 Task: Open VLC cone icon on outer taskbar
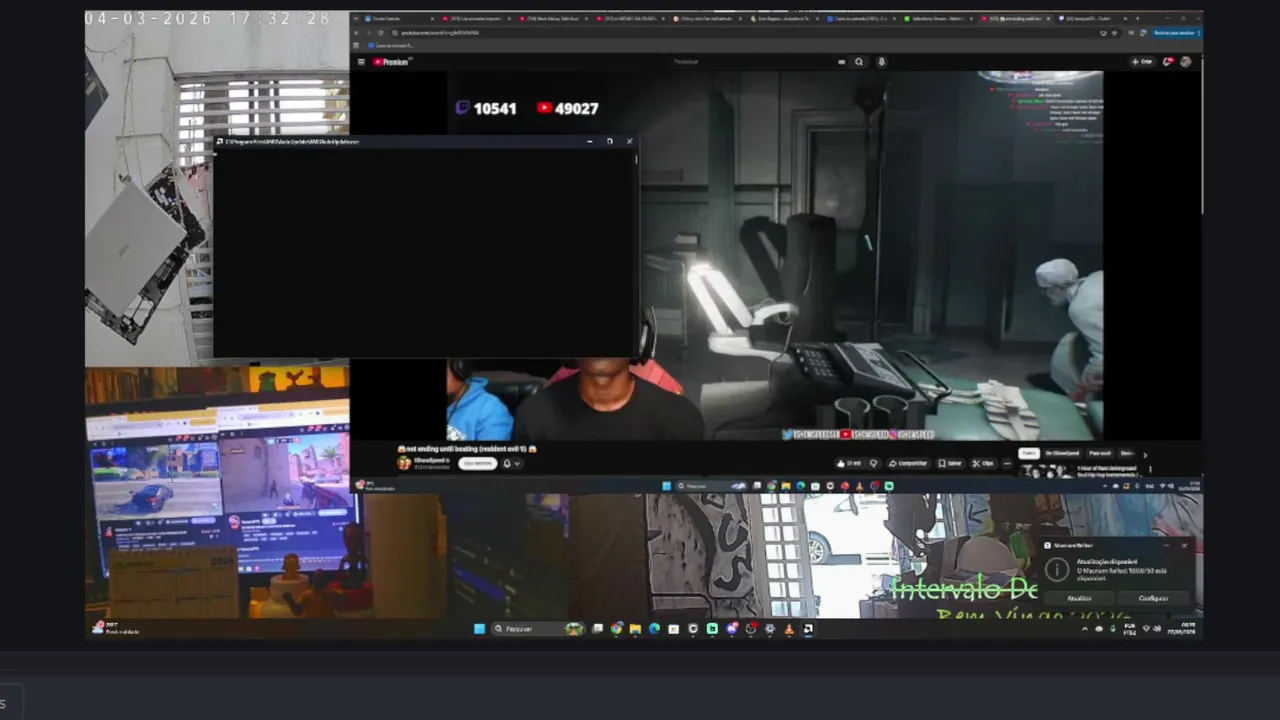(x=789, y=629)
